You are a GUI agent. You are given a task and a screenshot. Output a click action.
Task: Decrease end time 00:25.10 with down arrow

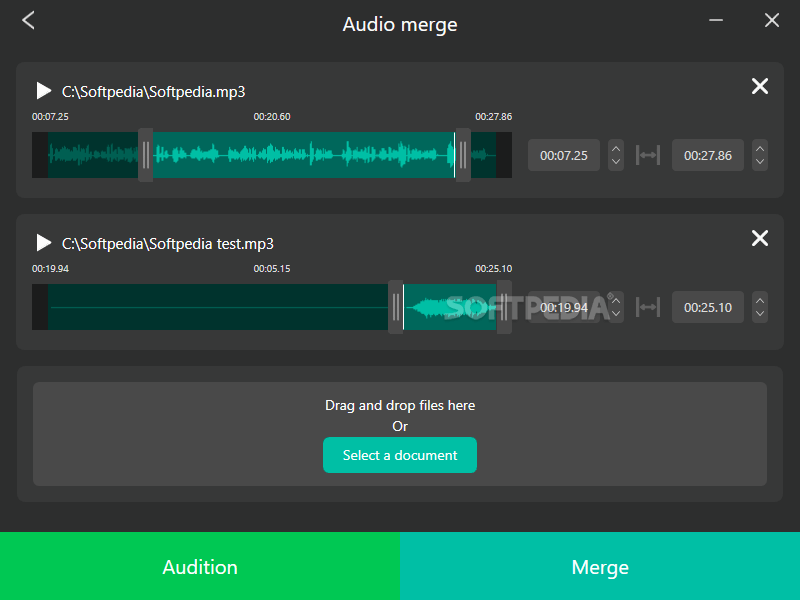click(x=760, y=314)
